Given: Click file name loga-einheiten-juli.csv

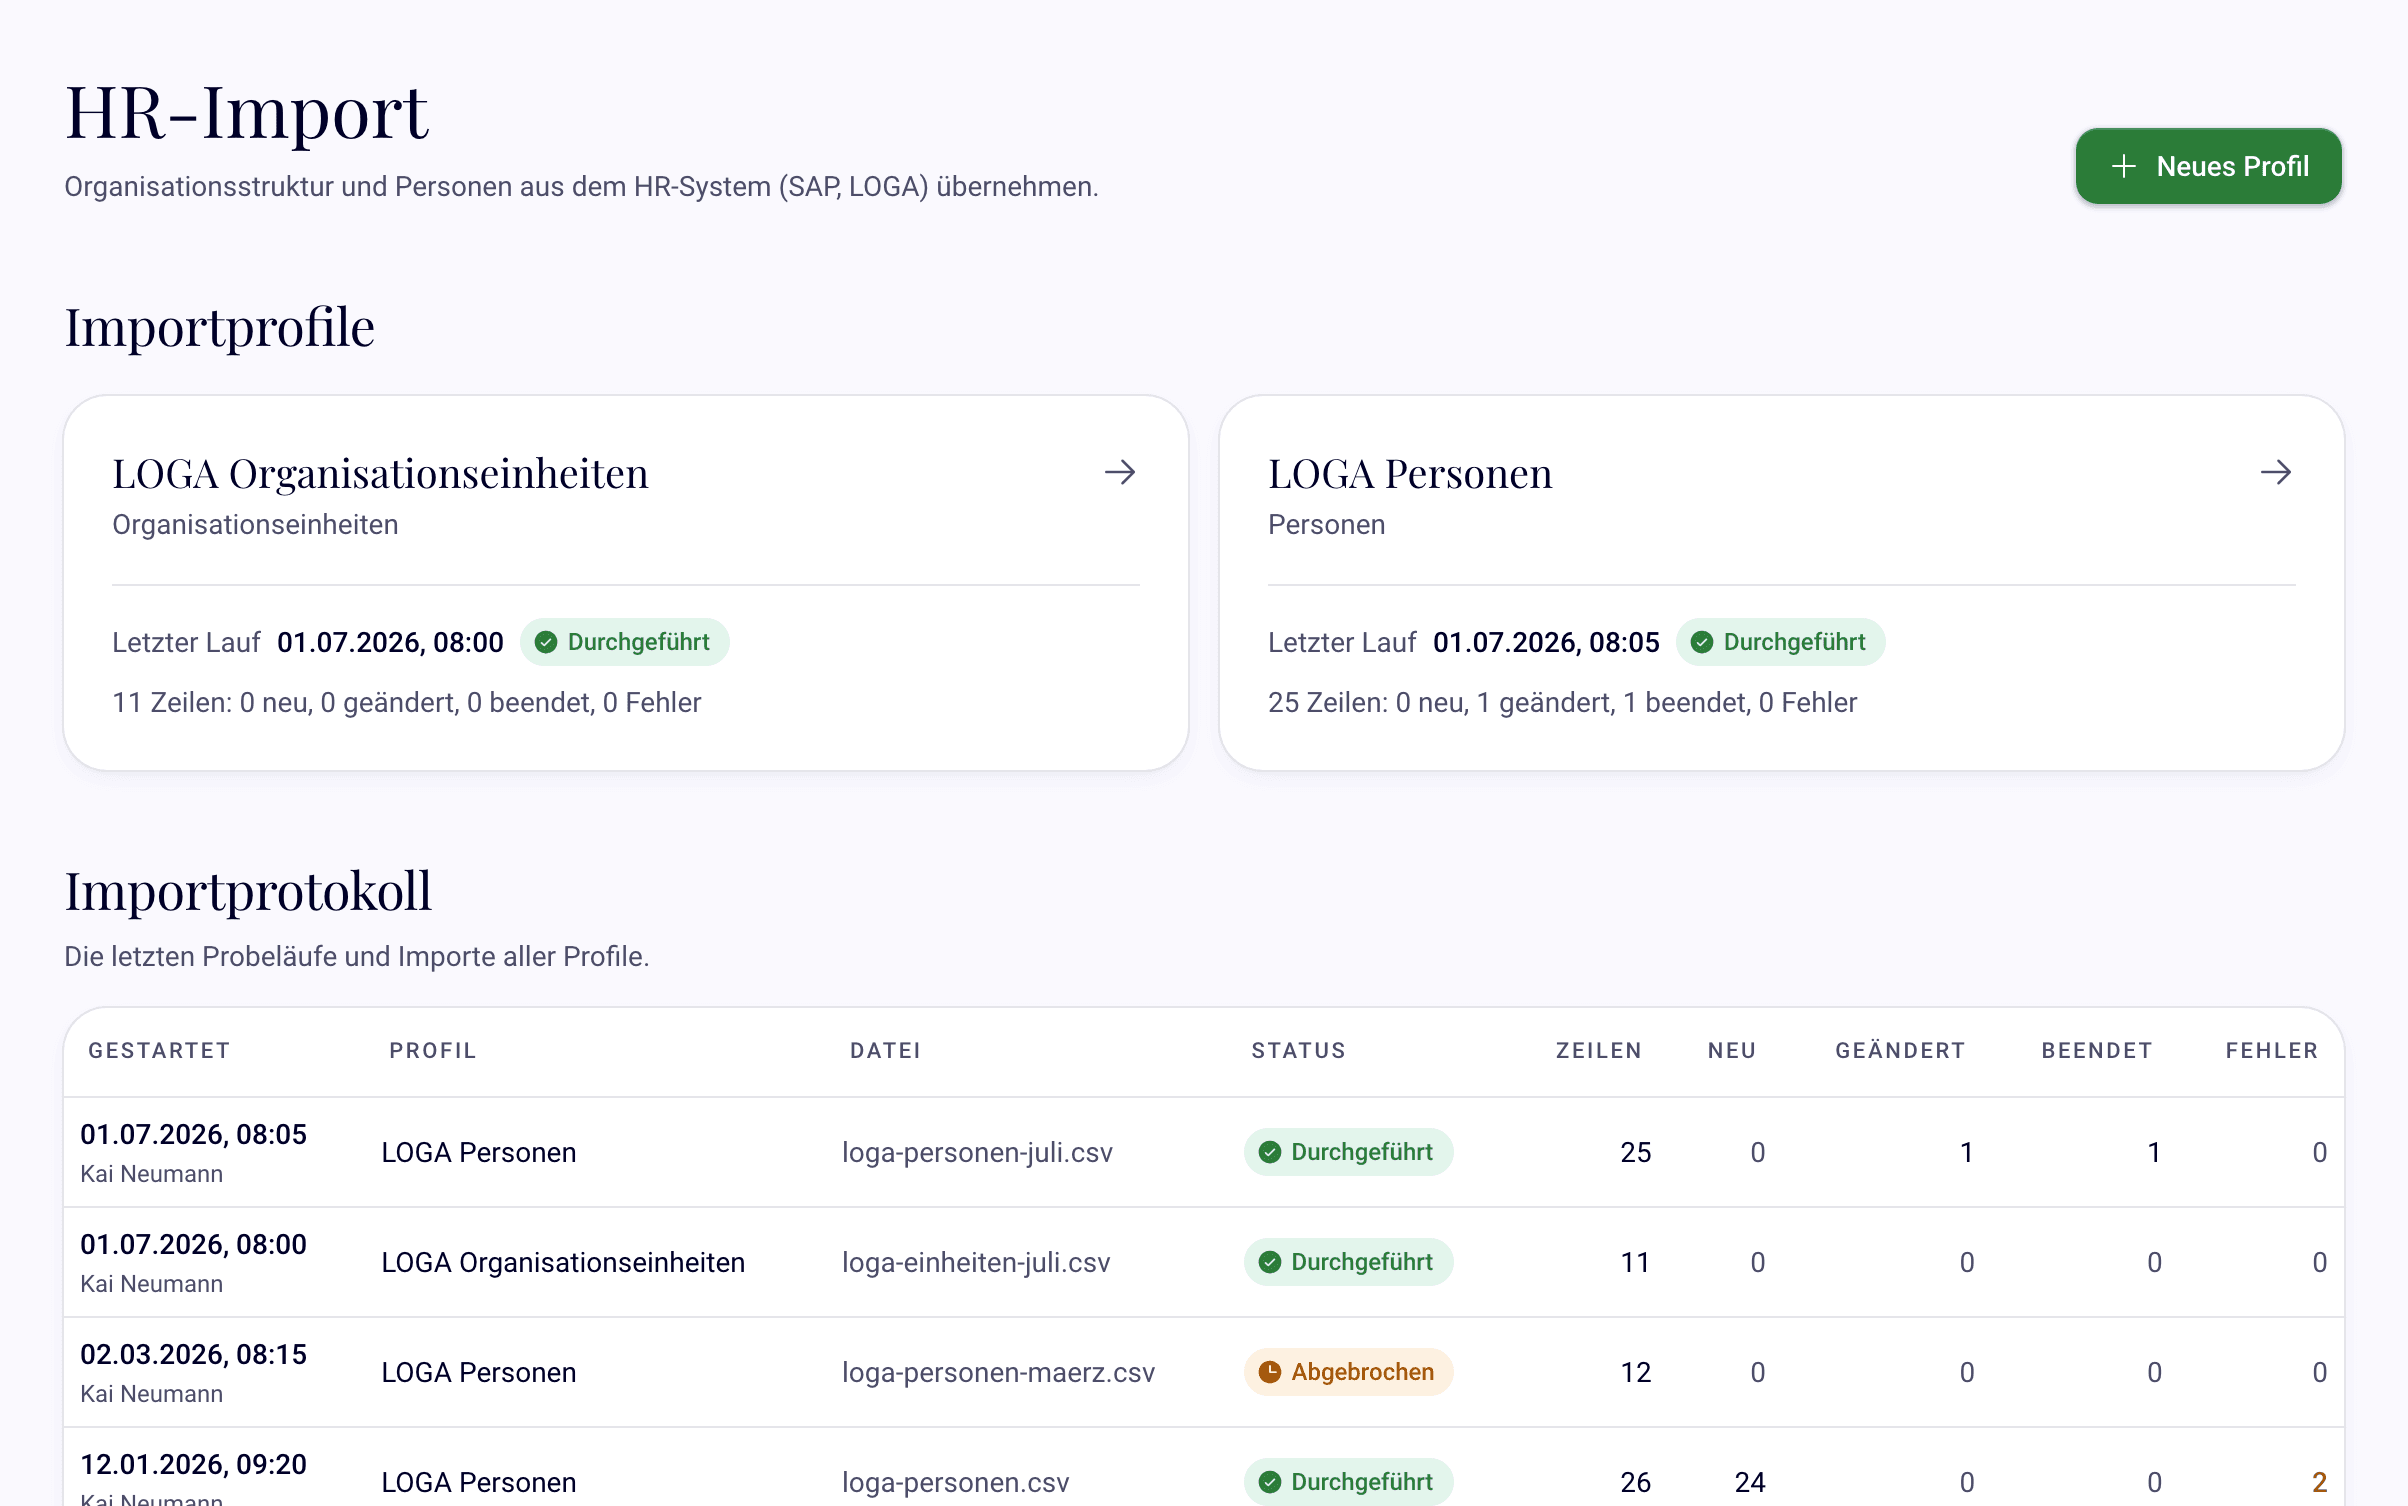Looking at the screenshot, I should tap(976, 1262).
